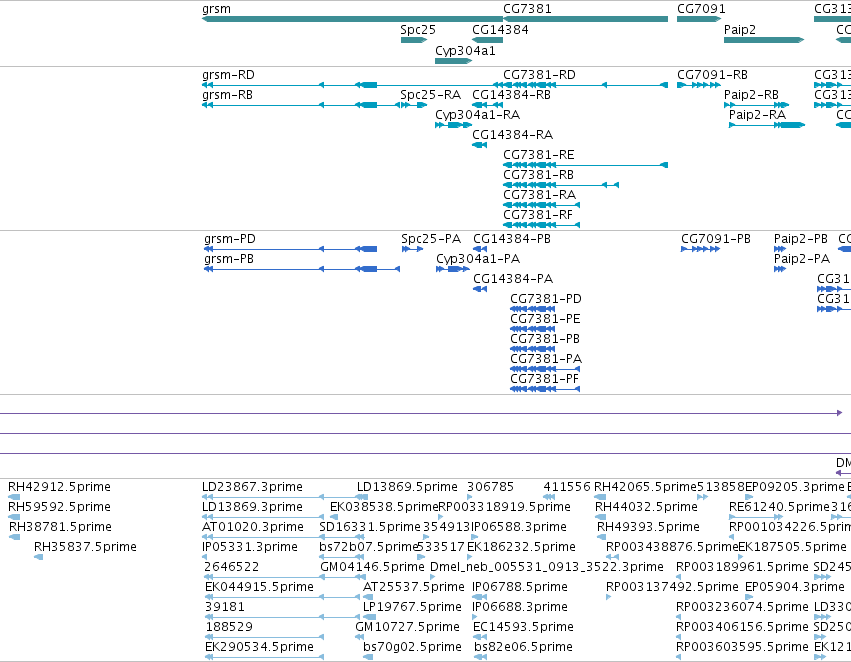The image size is (851, 662).
Task: Click EST label EC14593.5prime
Action: click(x=523, y=627)
